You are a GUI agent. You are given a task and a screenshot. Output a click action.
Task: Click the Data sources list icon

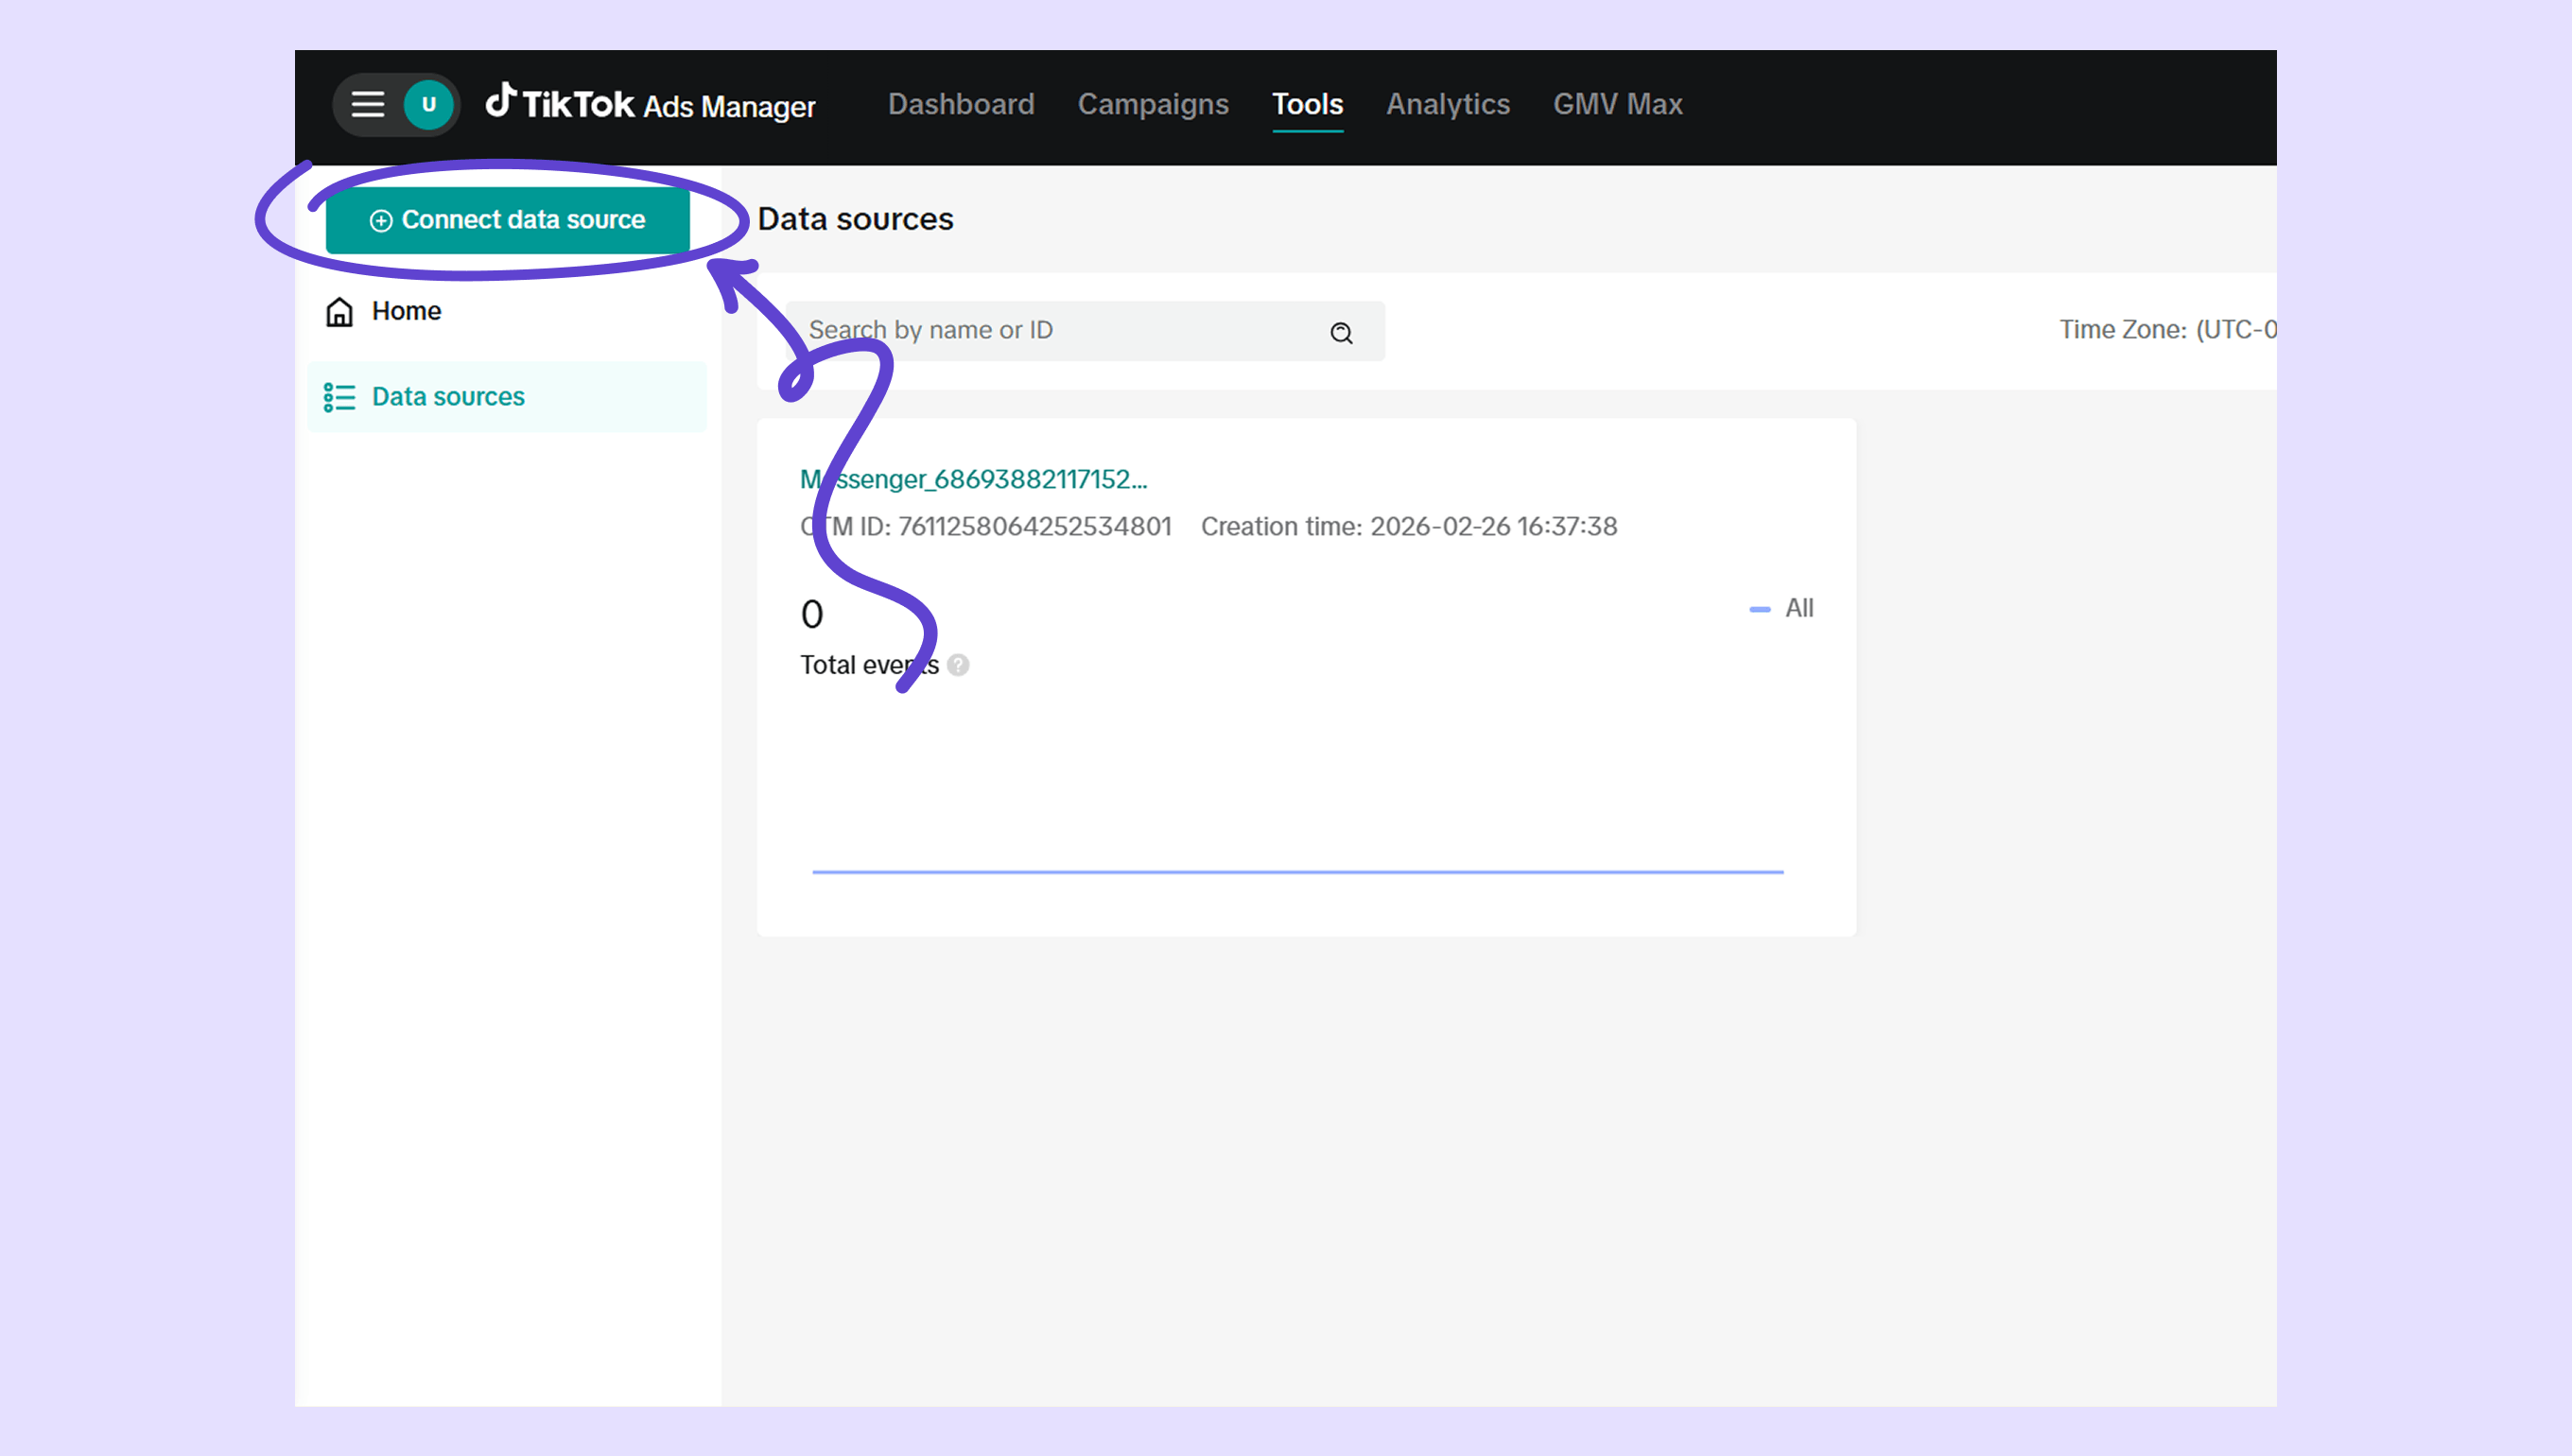pos(340,397)
